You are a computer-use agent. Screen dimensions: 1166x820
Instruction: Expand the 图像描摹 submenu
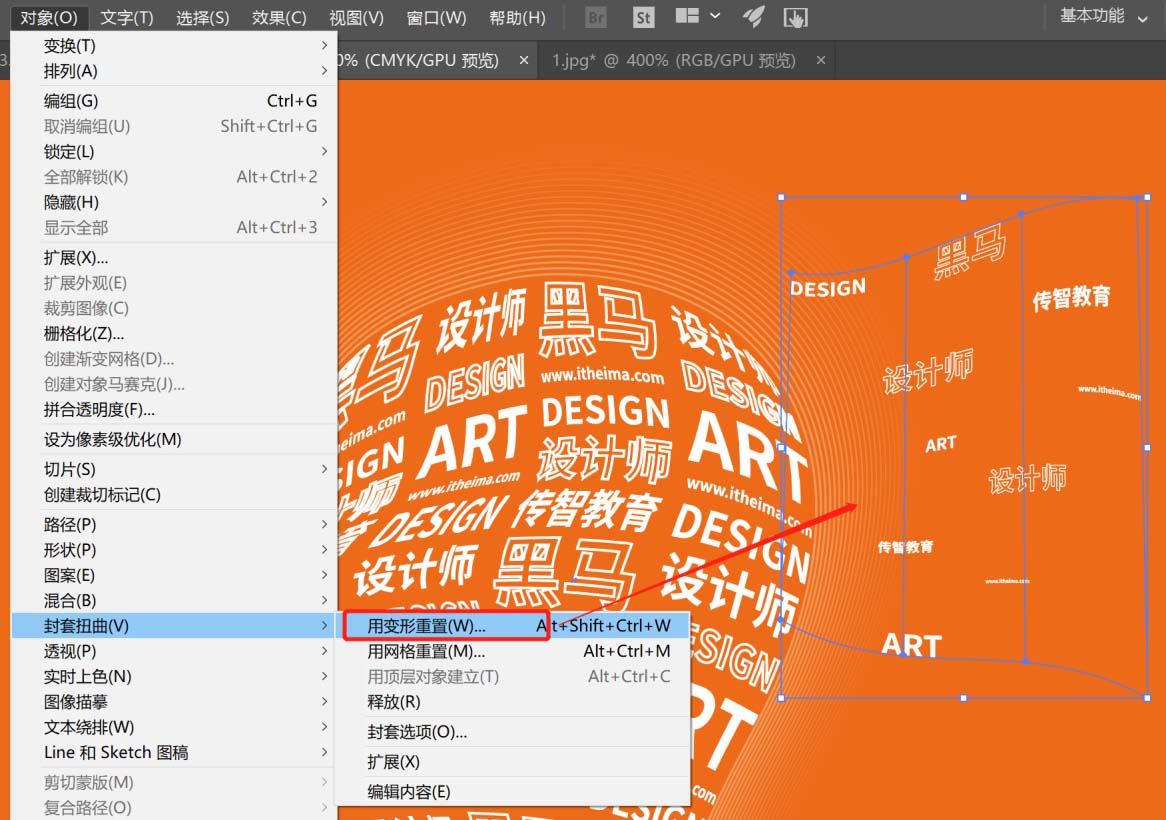click(x=175, y=702)
